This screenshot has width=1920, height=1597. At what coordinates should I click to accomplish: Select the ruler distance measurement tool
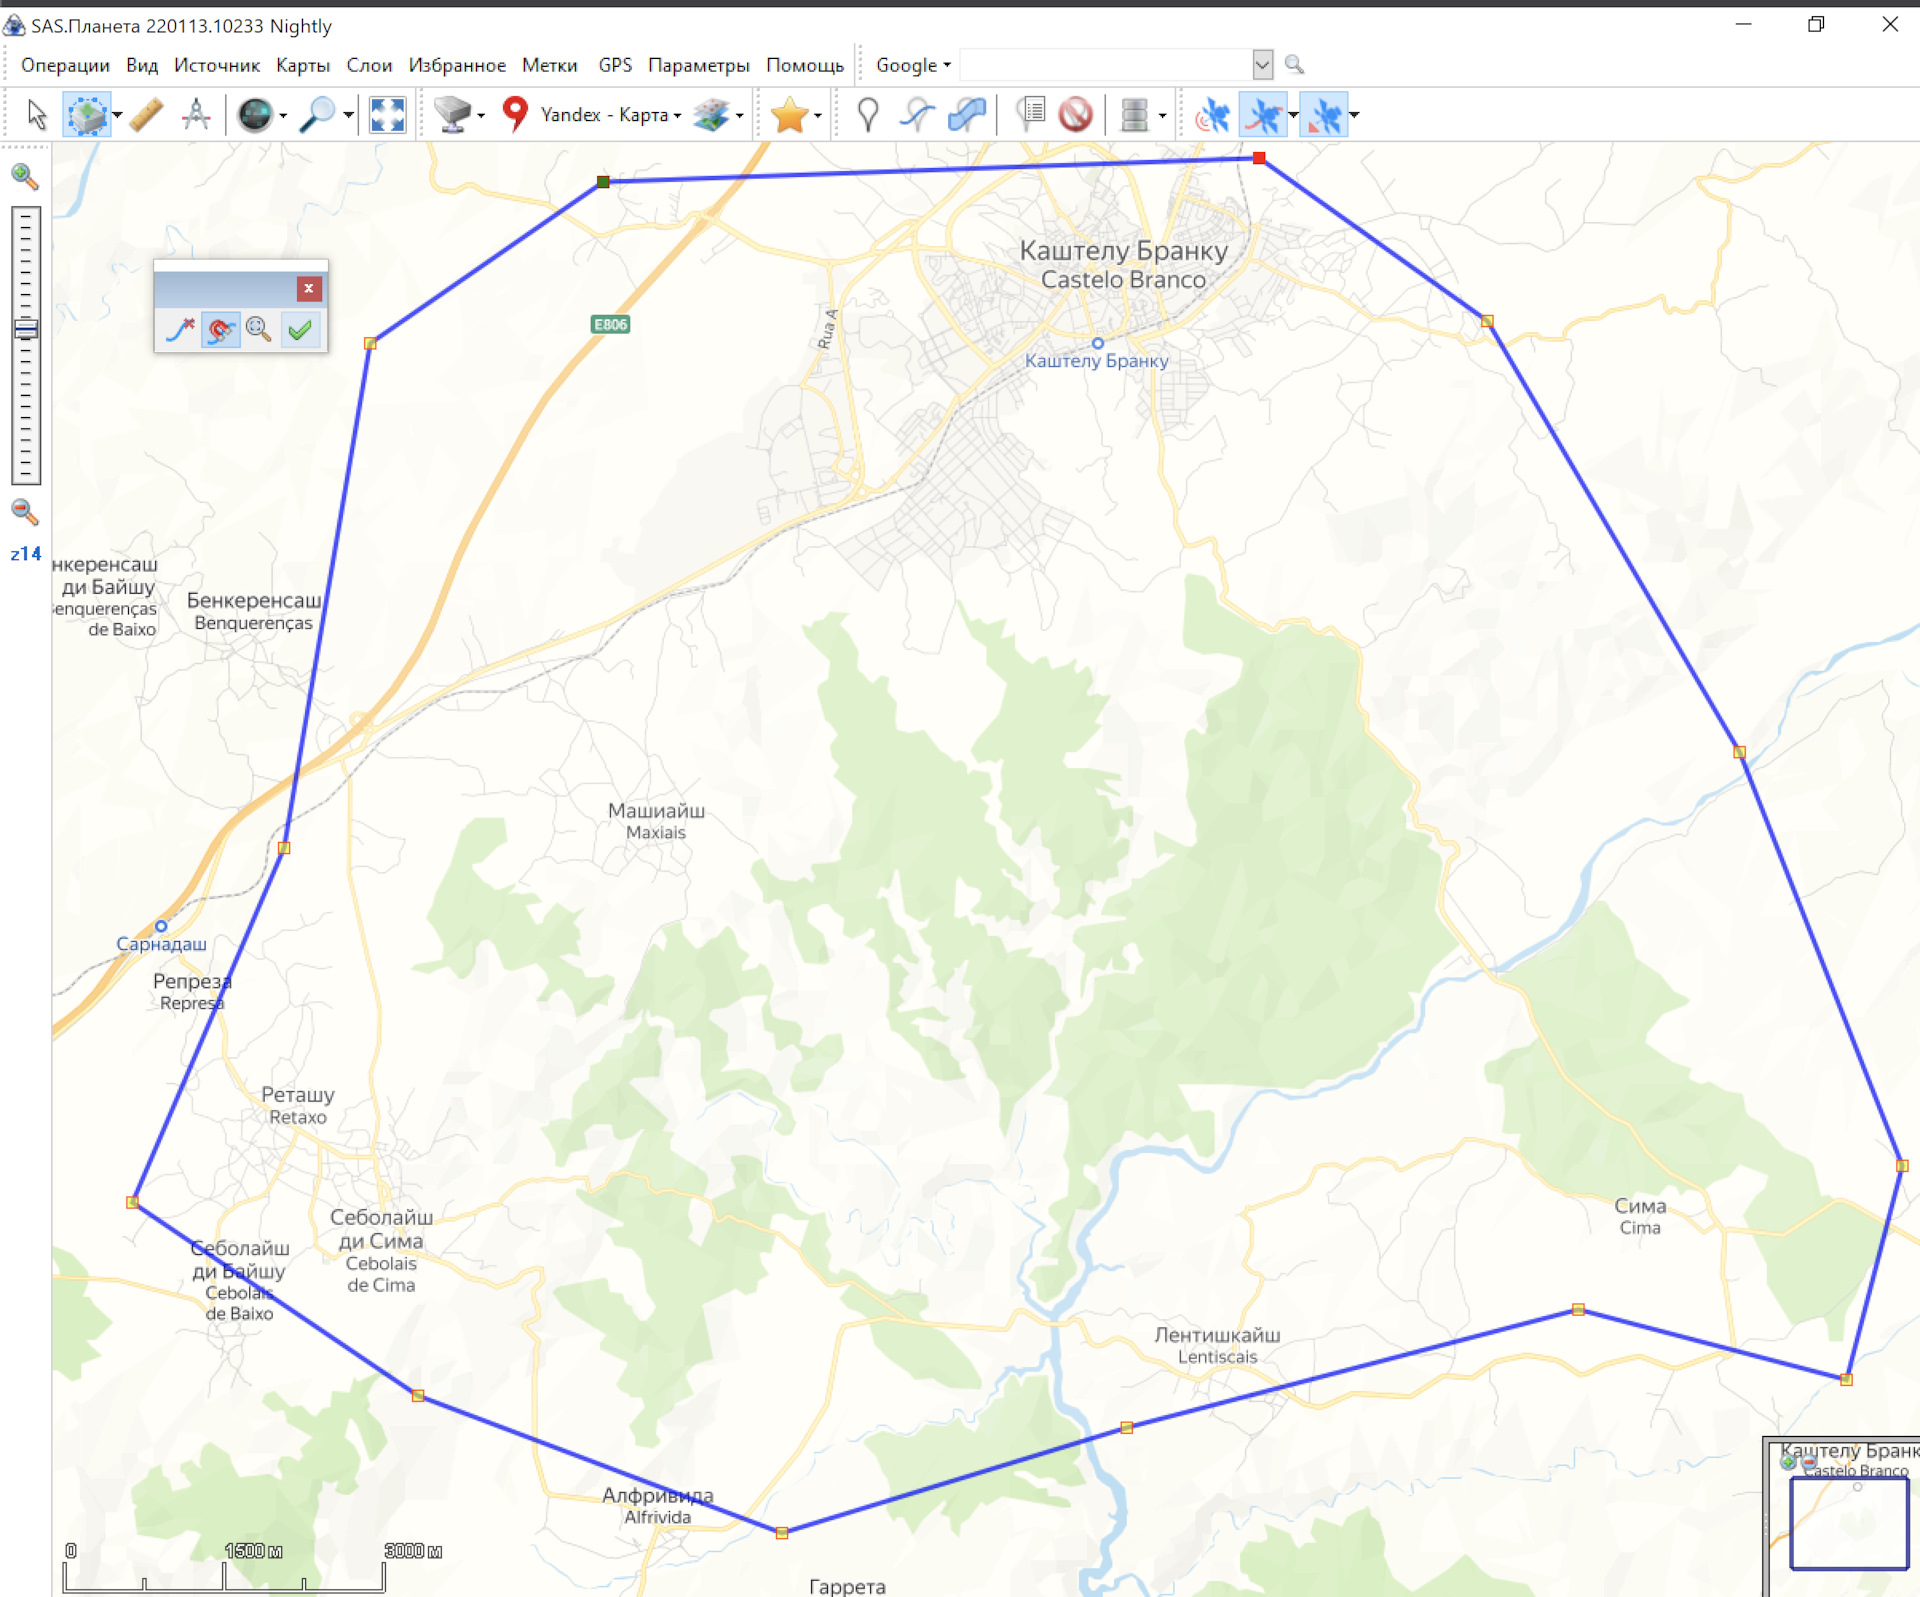pos(146,115)
